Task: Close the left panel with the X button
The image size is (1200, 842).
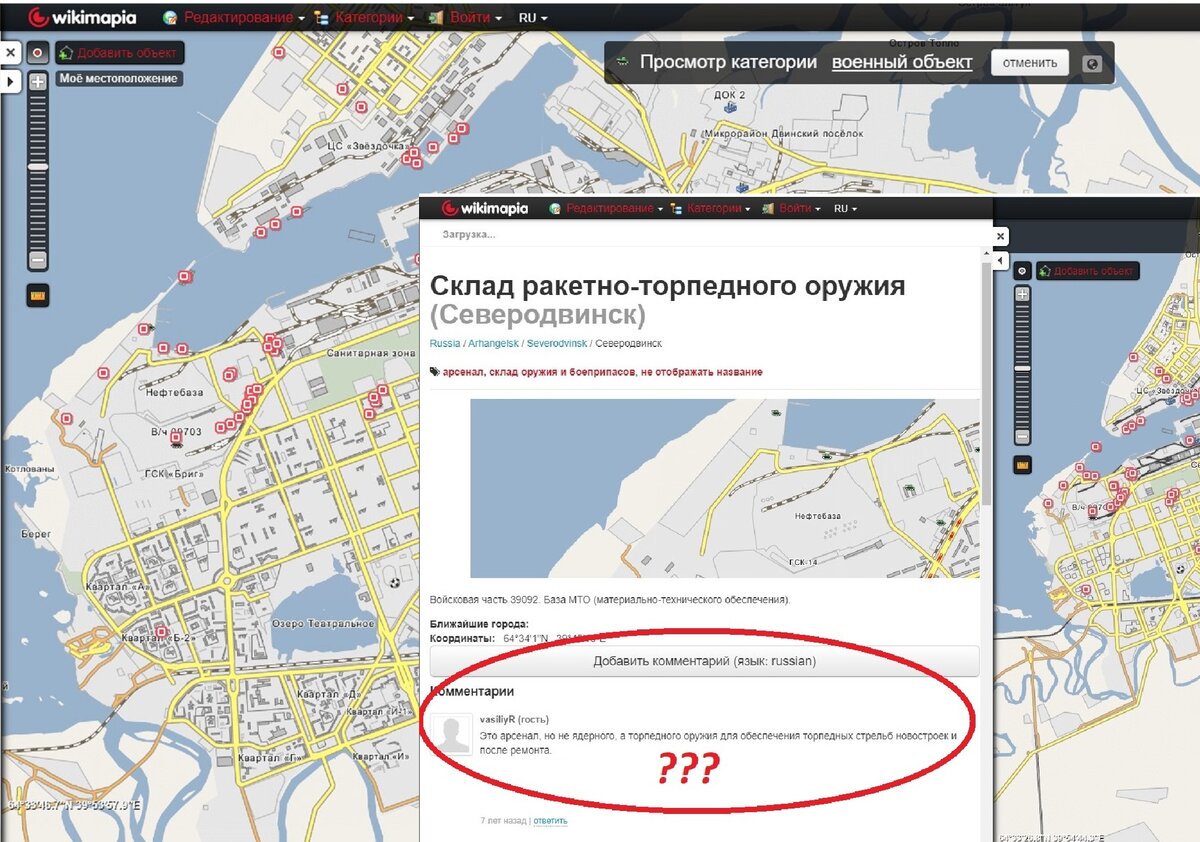Action: click(10, 52)
